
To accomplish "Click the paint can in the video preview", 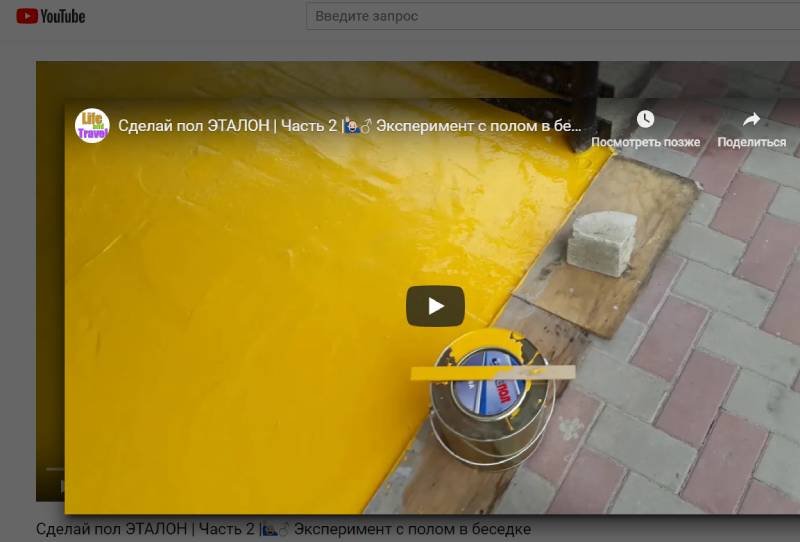I will (490, 400).
